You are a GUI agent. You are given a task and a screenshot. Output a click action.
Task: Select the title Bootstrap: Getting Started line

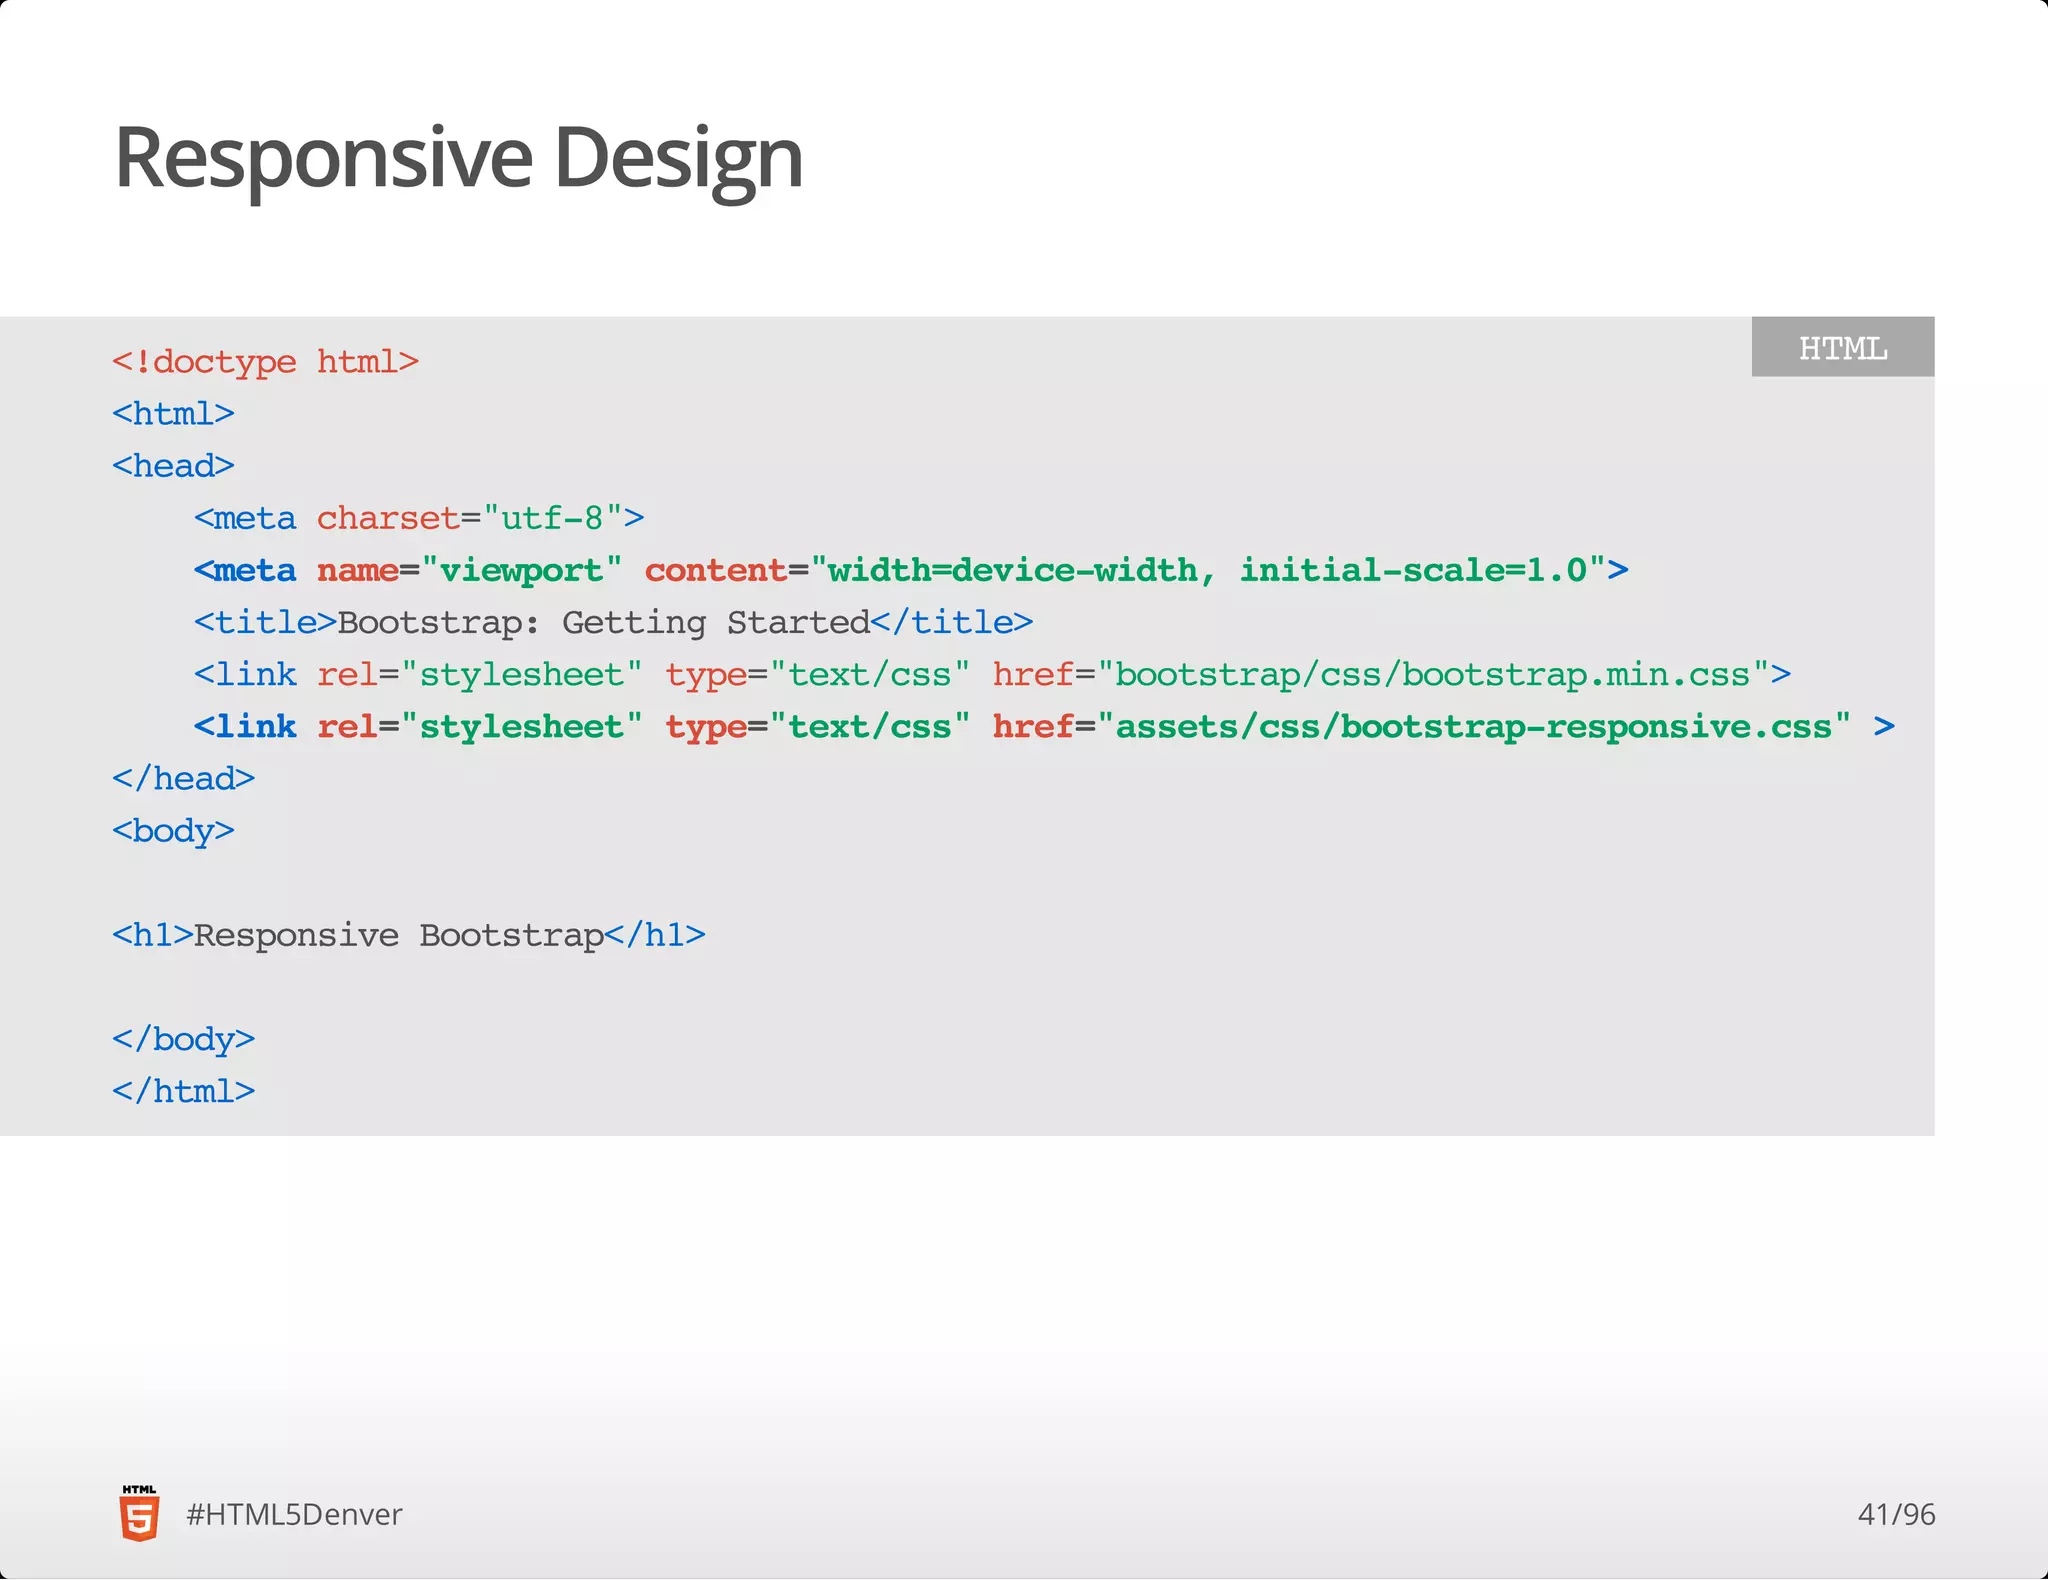pos(613,622)
